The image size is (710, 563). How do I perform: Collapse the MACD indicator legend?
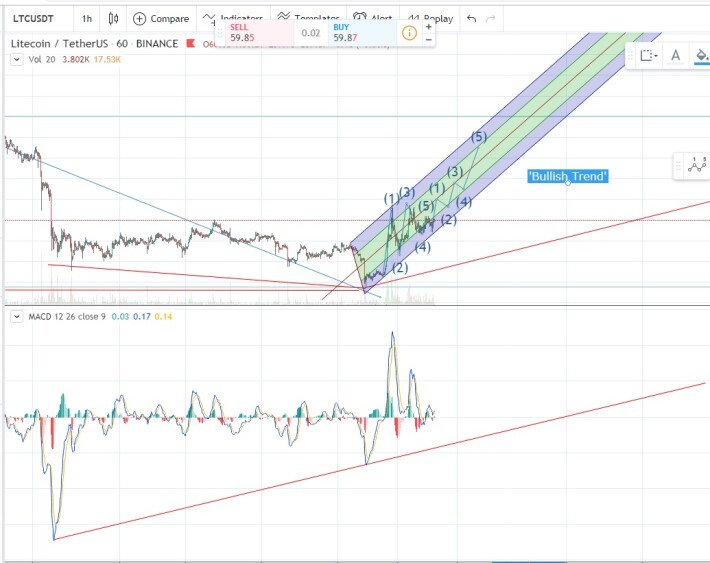coord(16,317)
